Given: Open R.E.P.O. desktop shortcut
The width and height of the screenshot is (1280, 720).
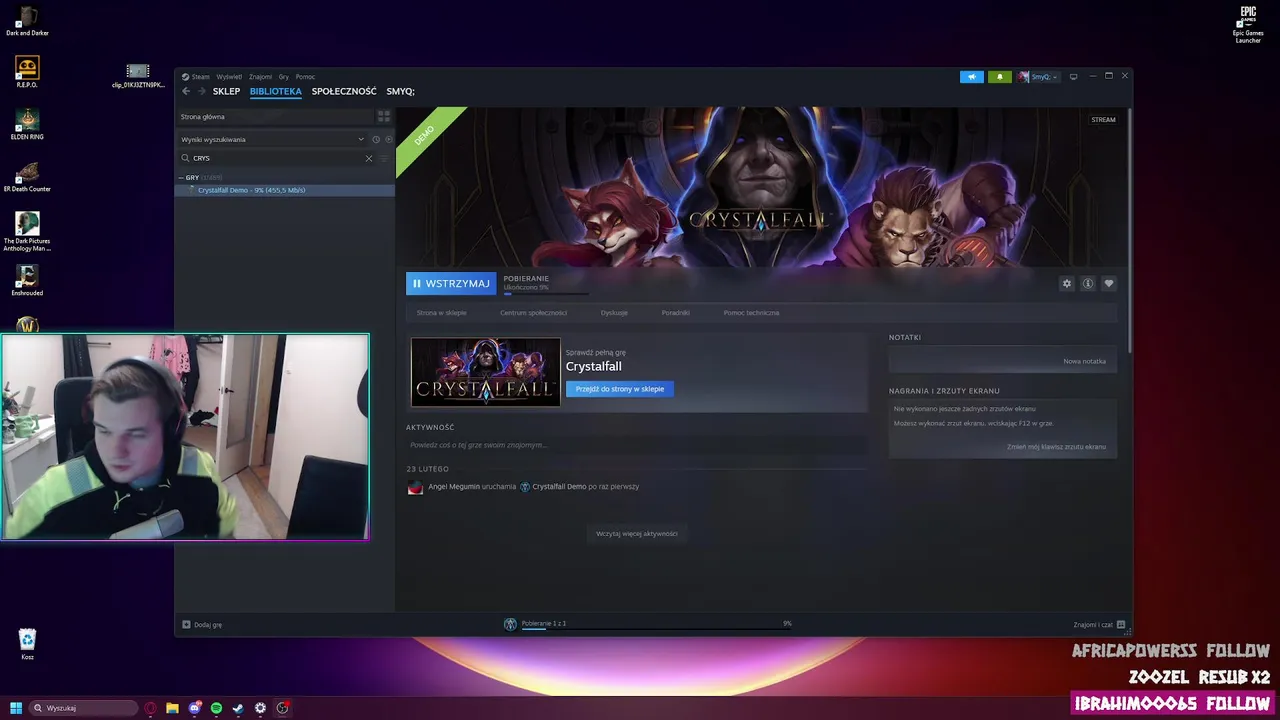Looking at the screenshot, I should click(27, 72).
